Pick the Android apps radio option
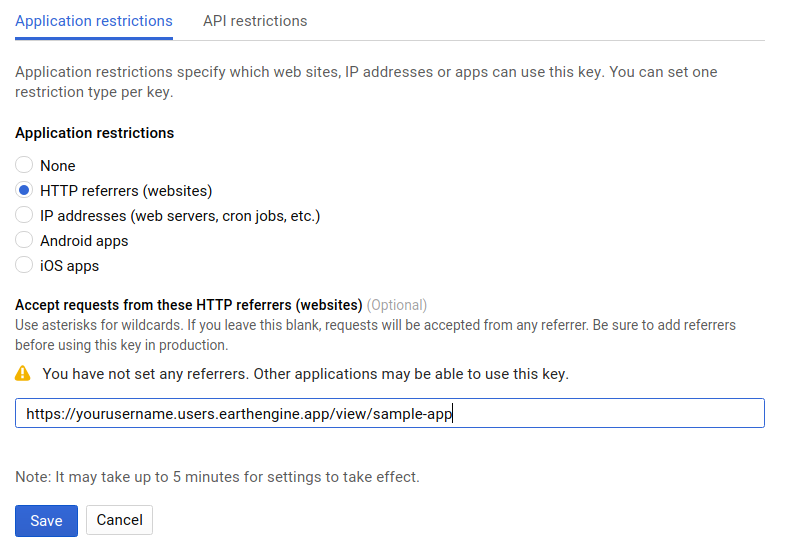The height and width of the screenshot is (552, 805). (x=24, y=241)
